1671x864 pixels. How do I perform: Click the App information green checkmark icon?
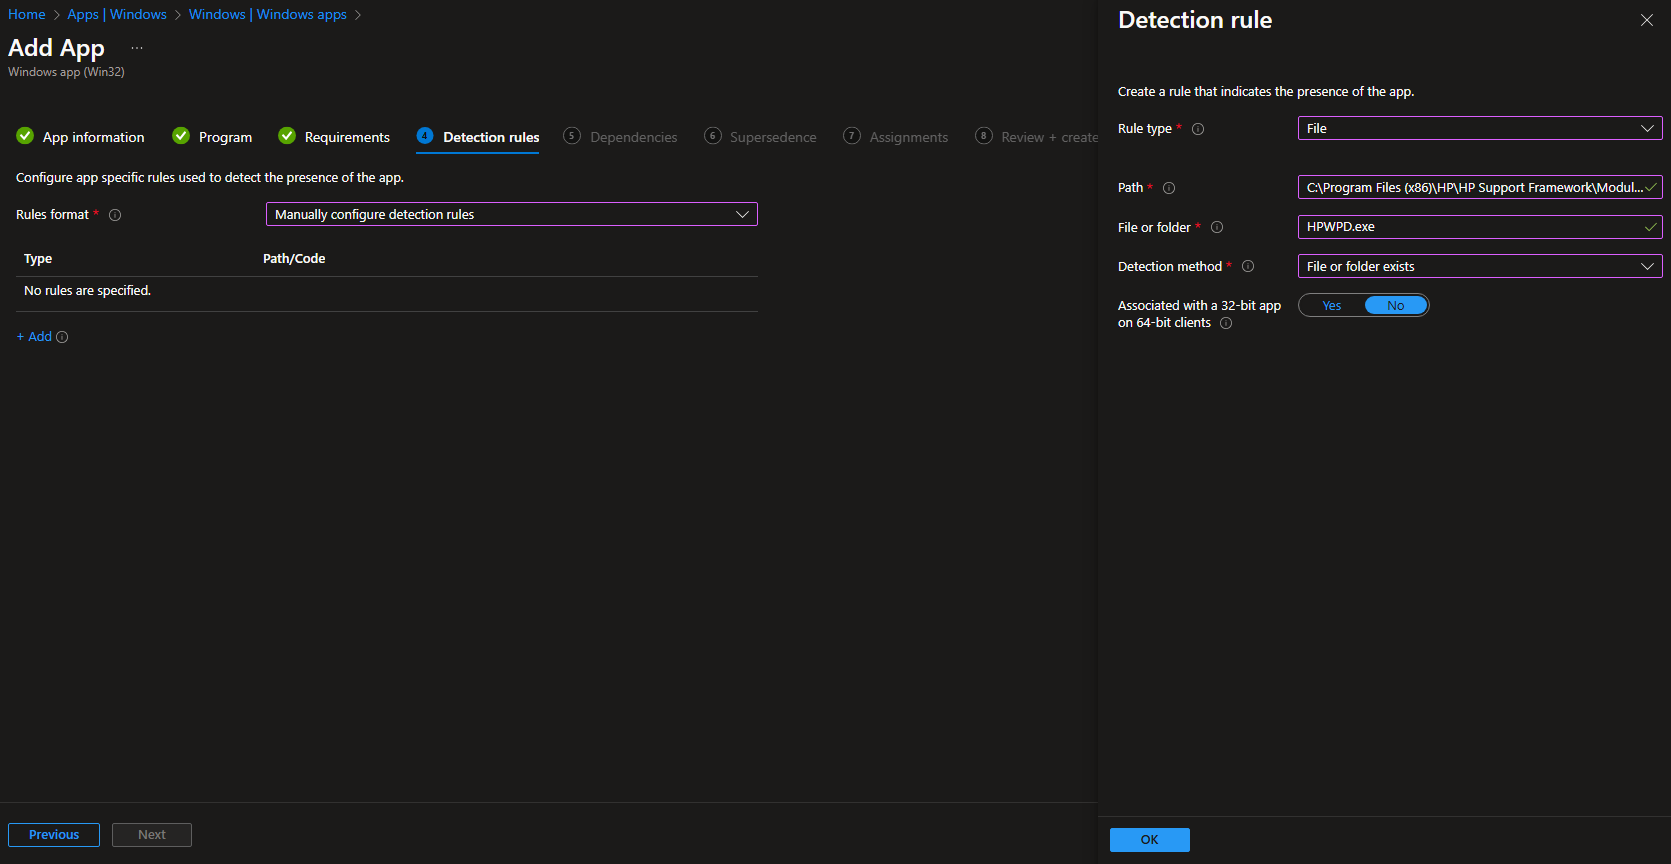pos(25,136)
